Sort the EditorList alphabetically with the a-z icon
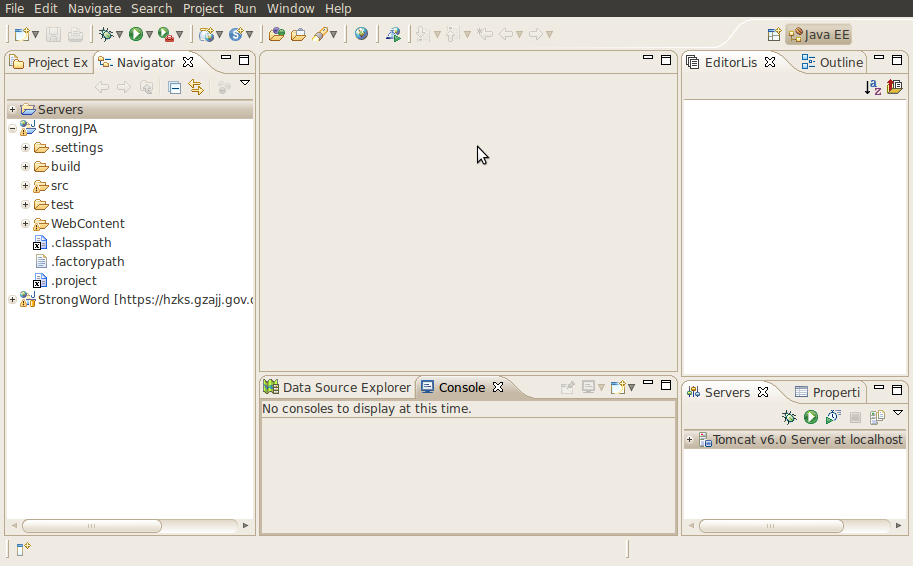Viewport: 913px width, 566px height. (872, 87)
